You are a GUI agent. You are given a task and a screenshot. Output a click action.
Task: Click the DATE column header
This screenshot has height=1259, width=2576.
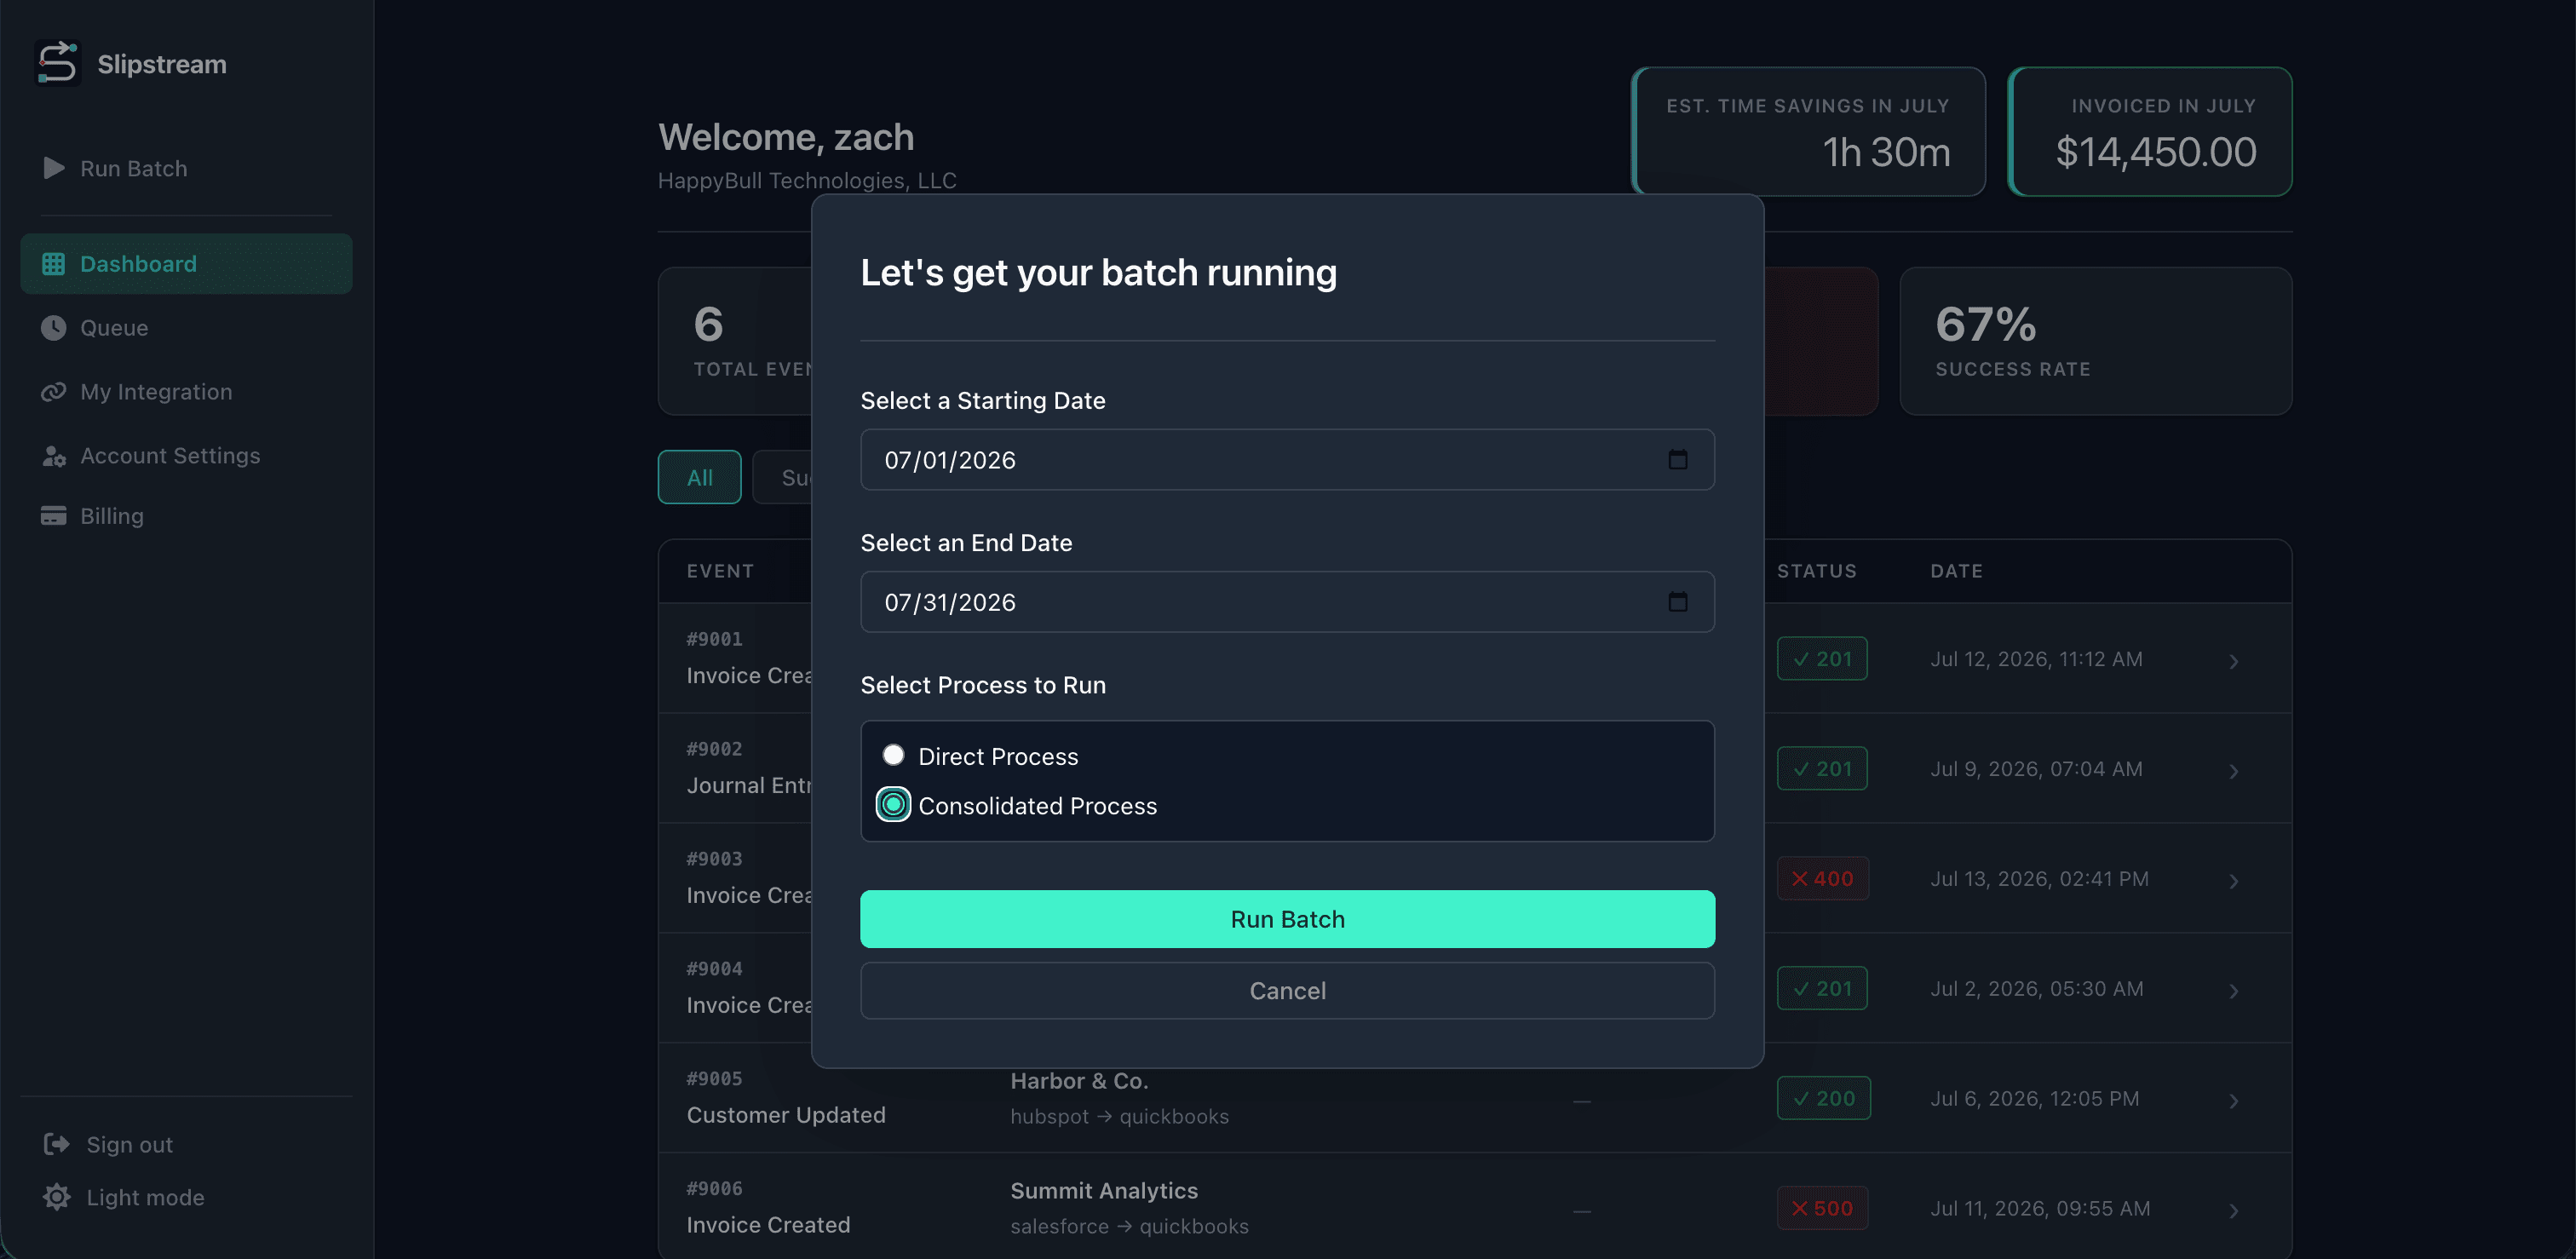(1957, 571)
